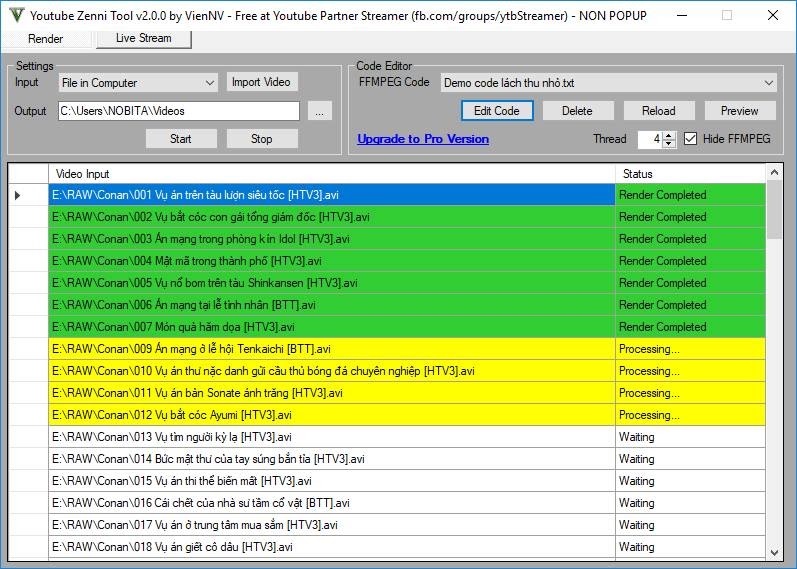Click Processing status of row 009
This screenshot has height=569, width=797.
click(x=690, y=349)
